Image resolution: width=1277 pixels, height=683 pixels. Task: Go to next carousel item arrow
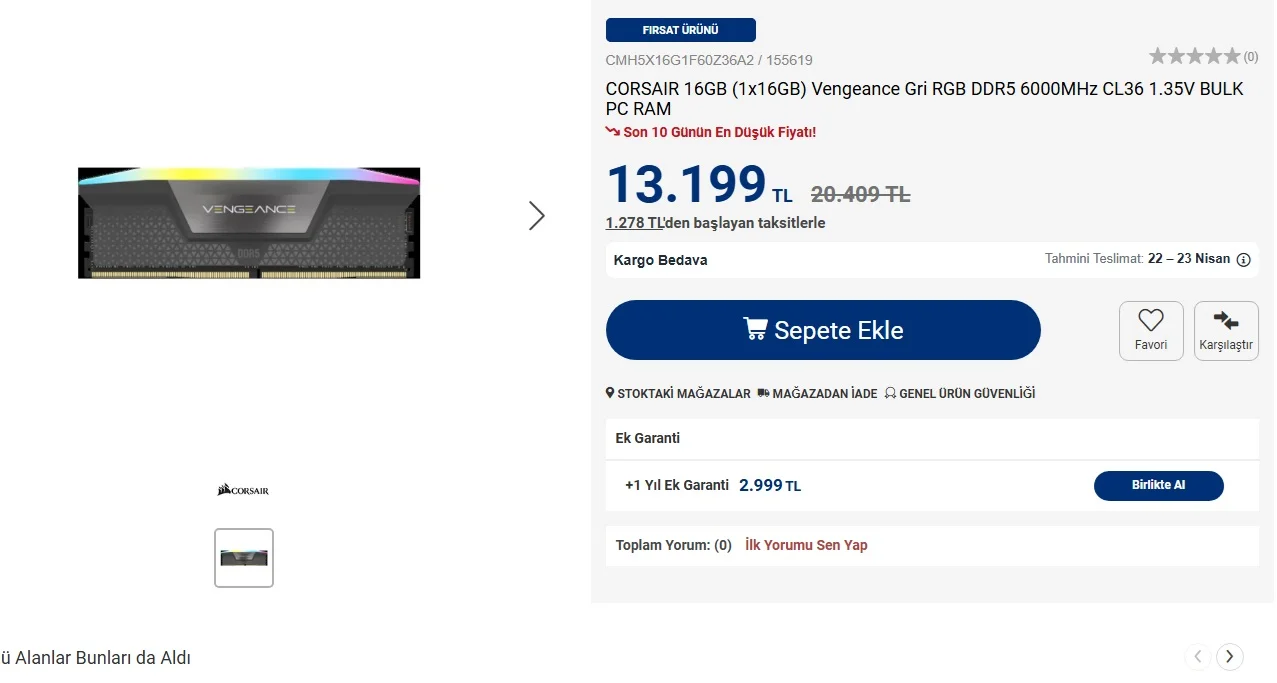click(x=1230, y=657)
